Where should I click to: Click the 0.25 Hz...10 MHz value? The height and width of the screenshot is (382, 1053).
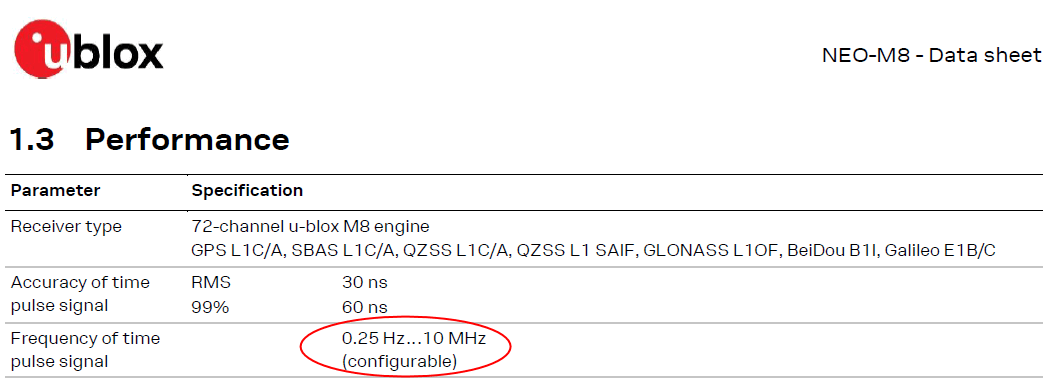414,338
